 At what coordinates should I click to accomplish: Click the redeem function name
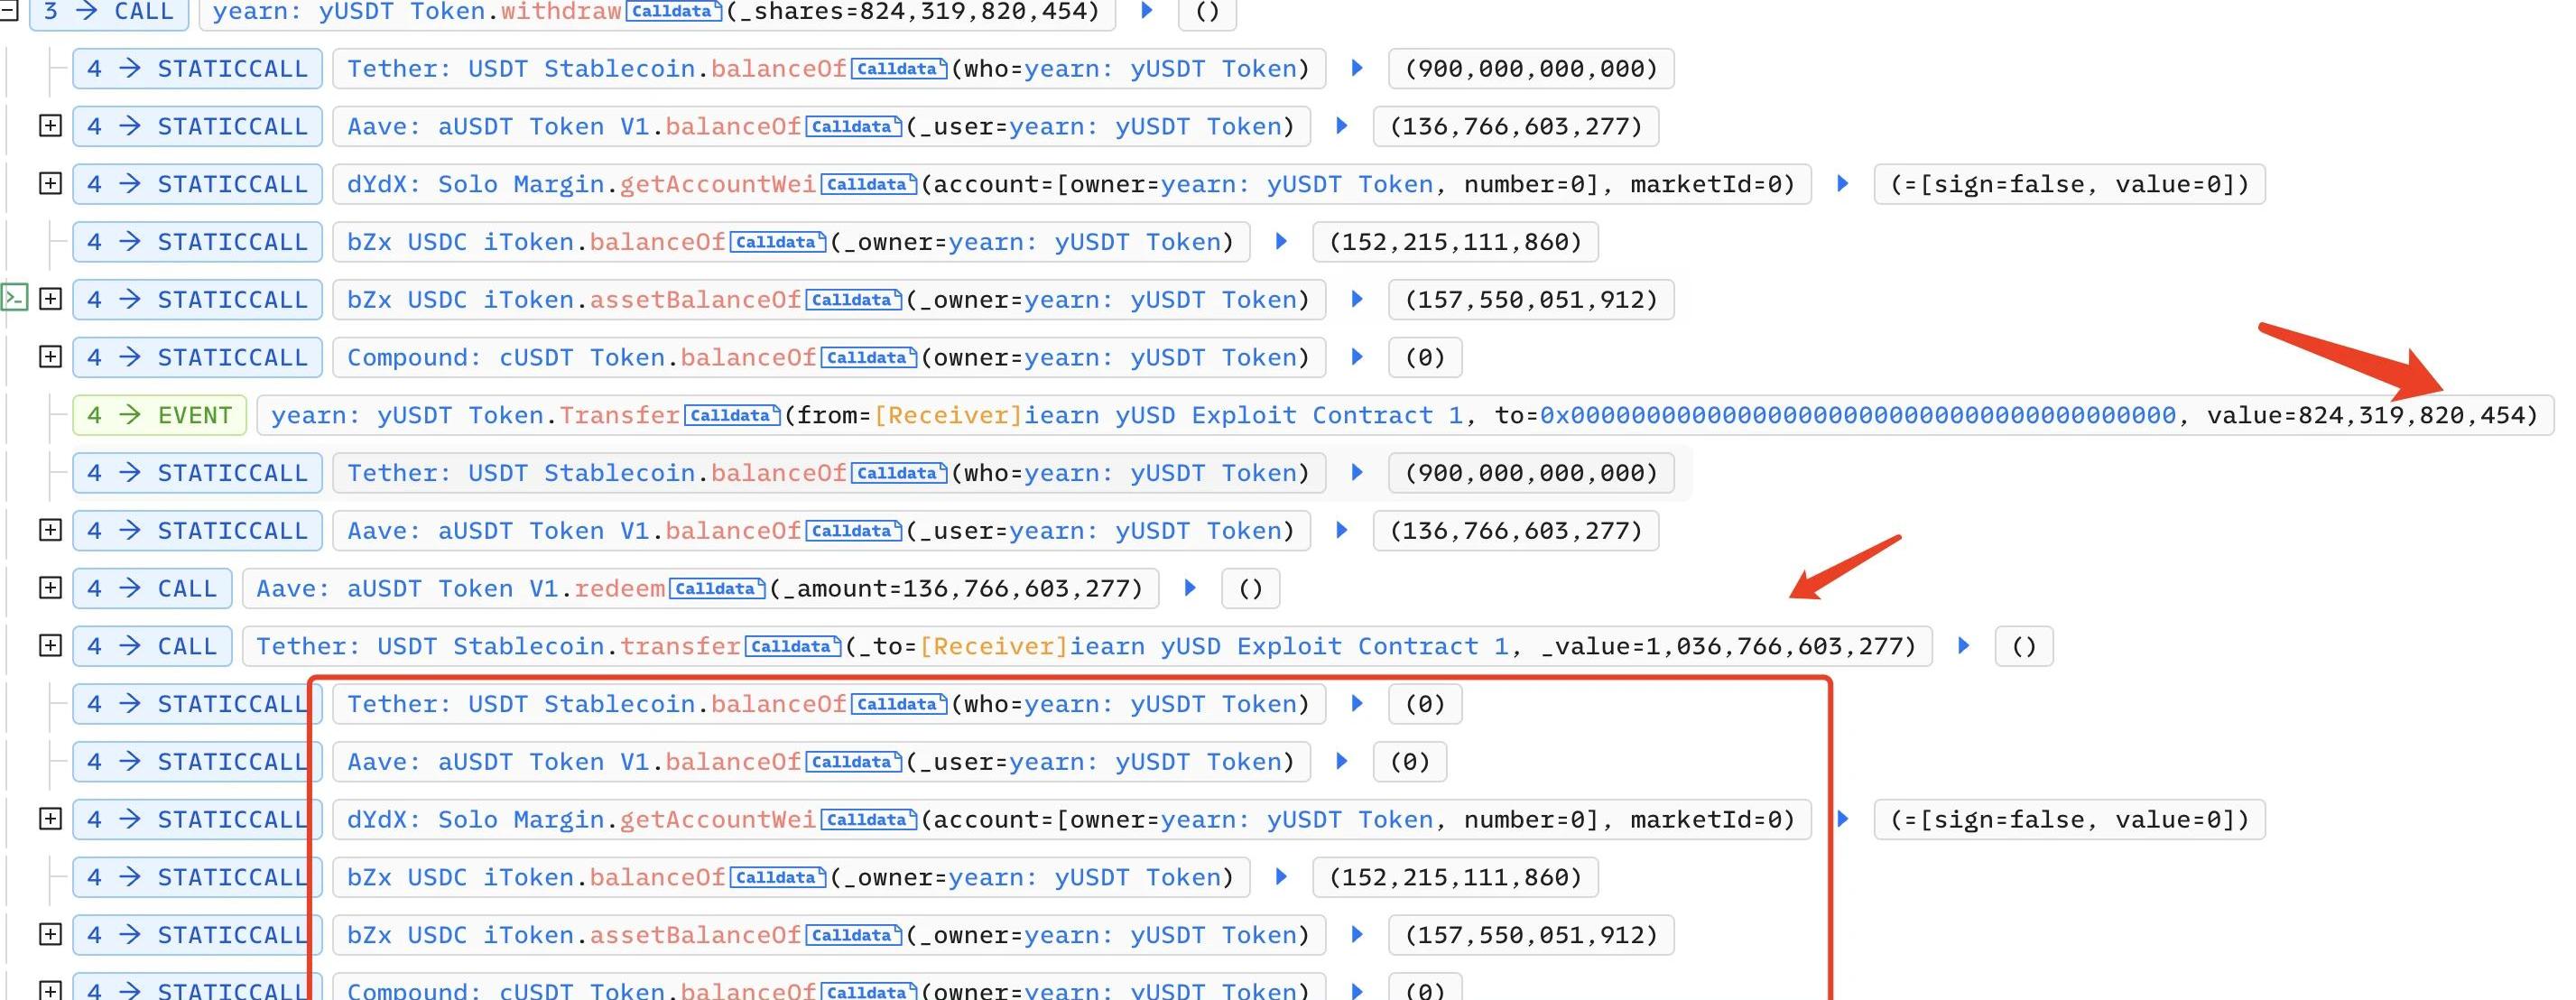pos(619,588)
